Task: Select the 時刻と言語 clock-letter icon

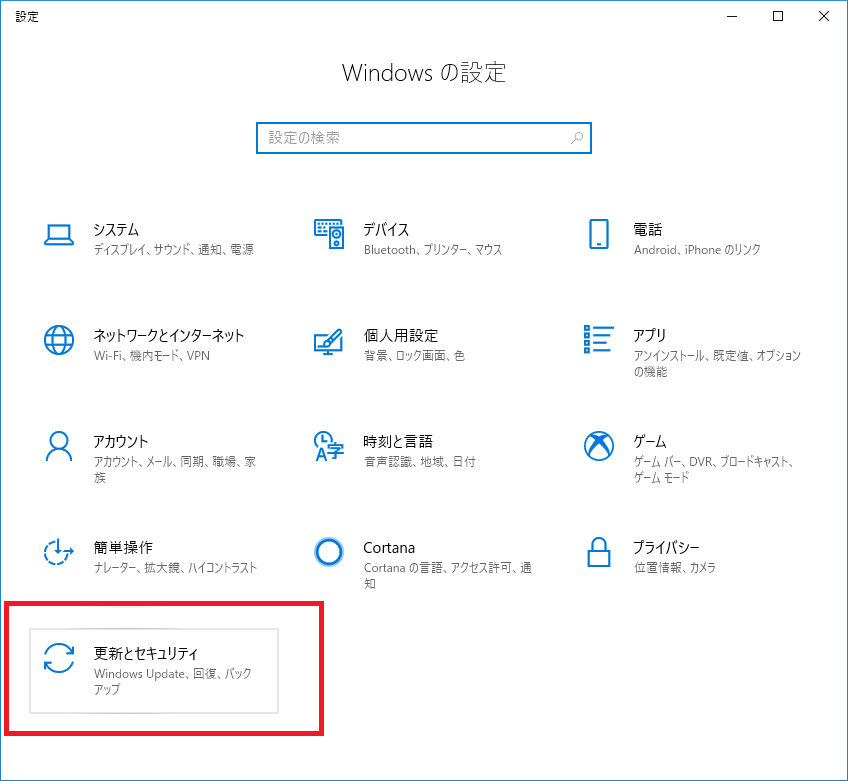Action: [329, 446]
